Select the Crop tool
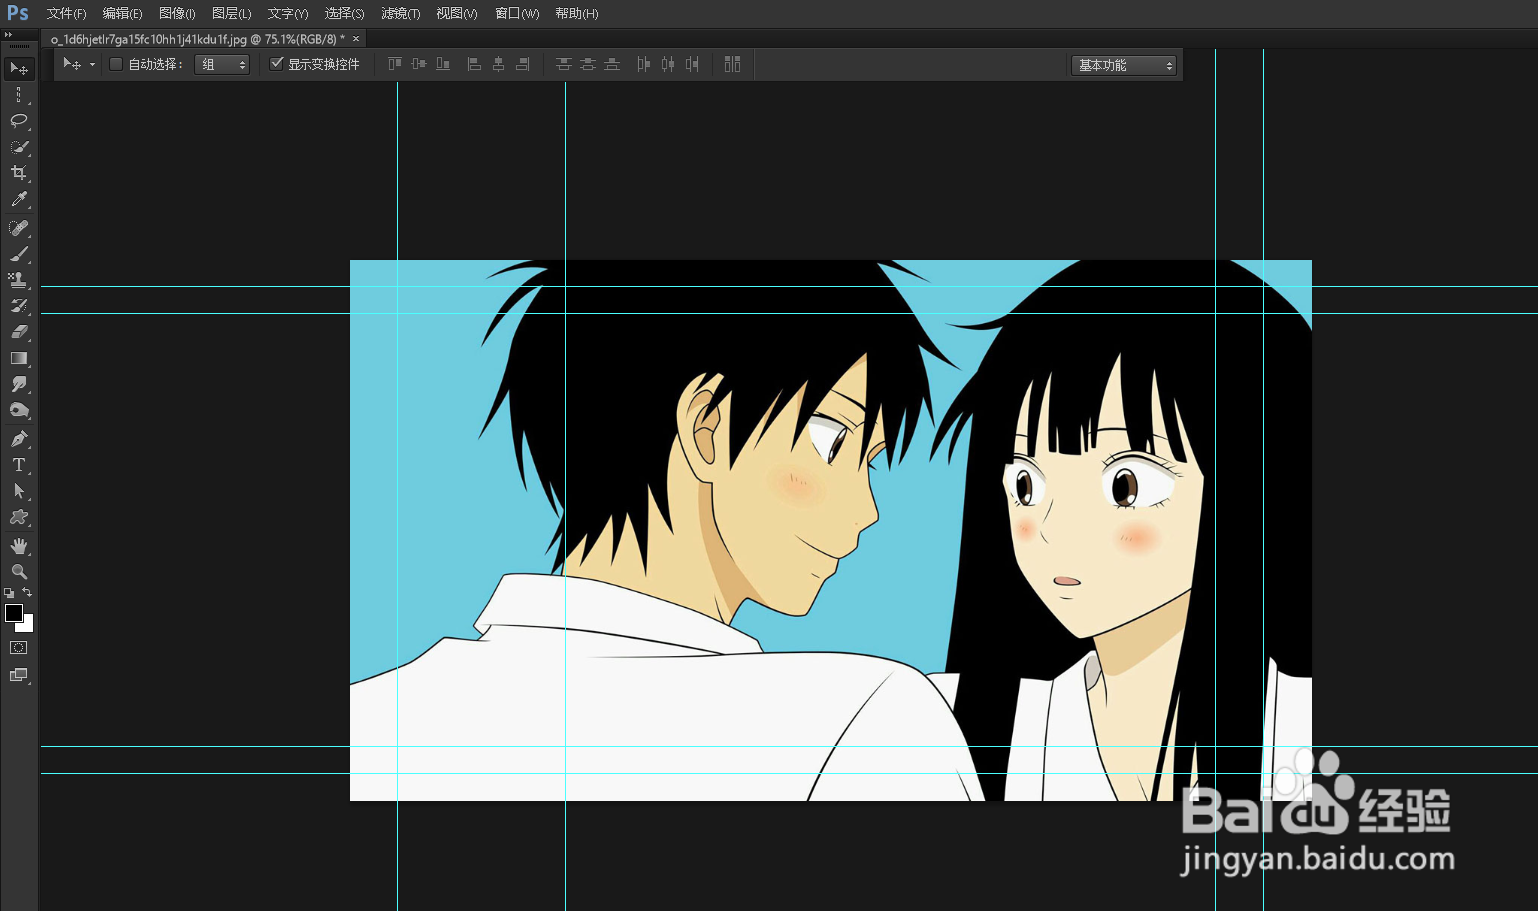Screen dimensions: 1538x911 click(19, 173)
